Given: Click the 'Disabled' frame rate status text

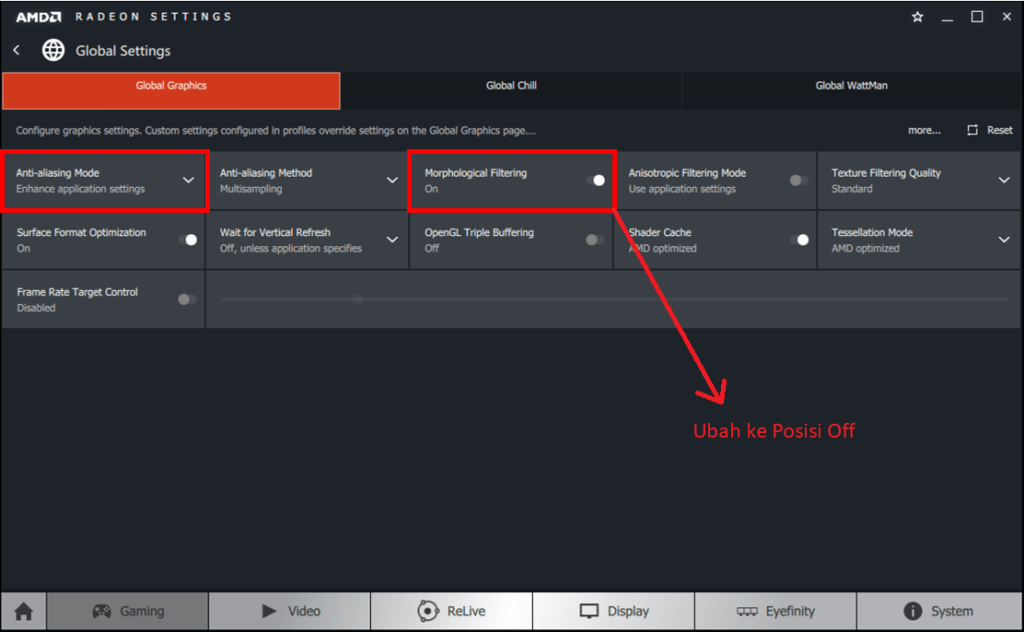Looking at the screenshot, I should point(36,308).
